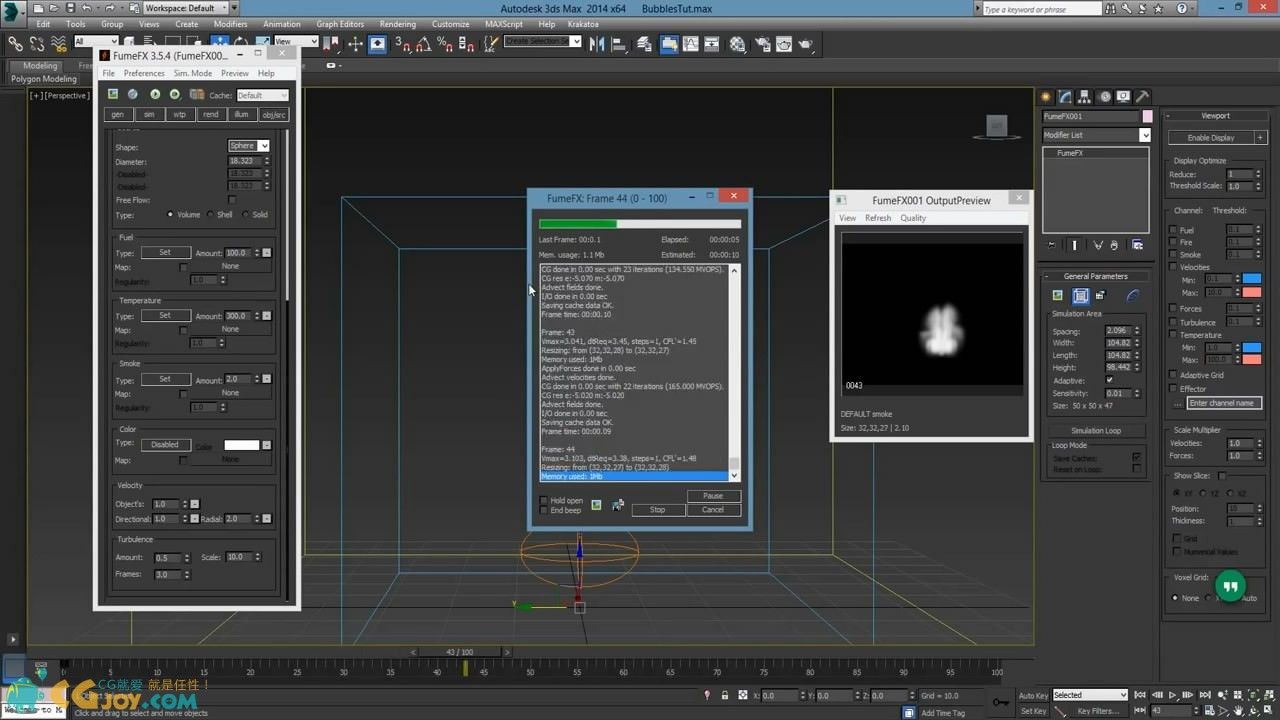This screenshot has width=1280, height=720.
Task: Open the Display tab in command panel
Action: (1123, 97)
